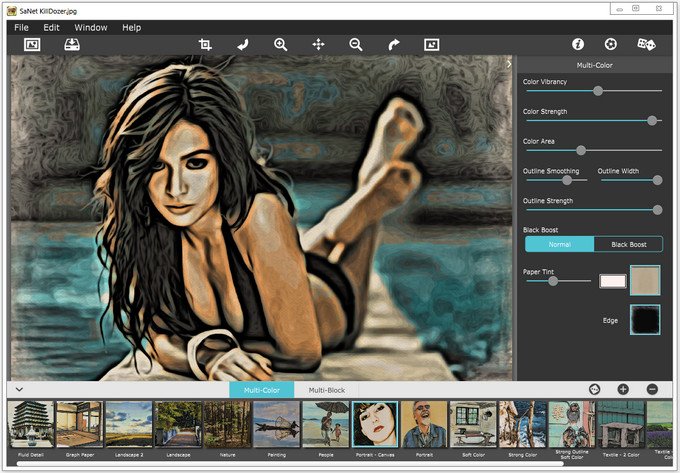Click the zoom in magnifier icon

(281, 44)
